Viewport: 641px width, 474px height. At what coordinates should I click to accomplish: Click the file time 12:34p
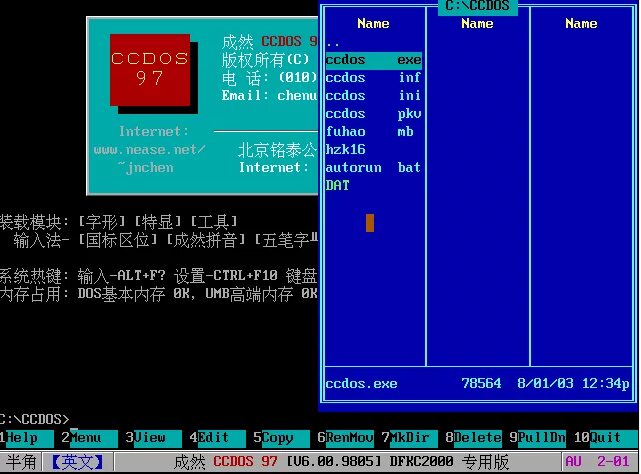click(x=605, y=384)
